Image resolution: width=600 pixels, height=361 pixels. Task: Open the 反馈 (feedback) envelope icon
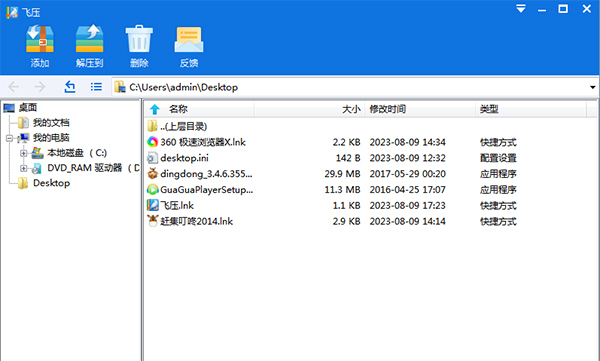(189, 39)
